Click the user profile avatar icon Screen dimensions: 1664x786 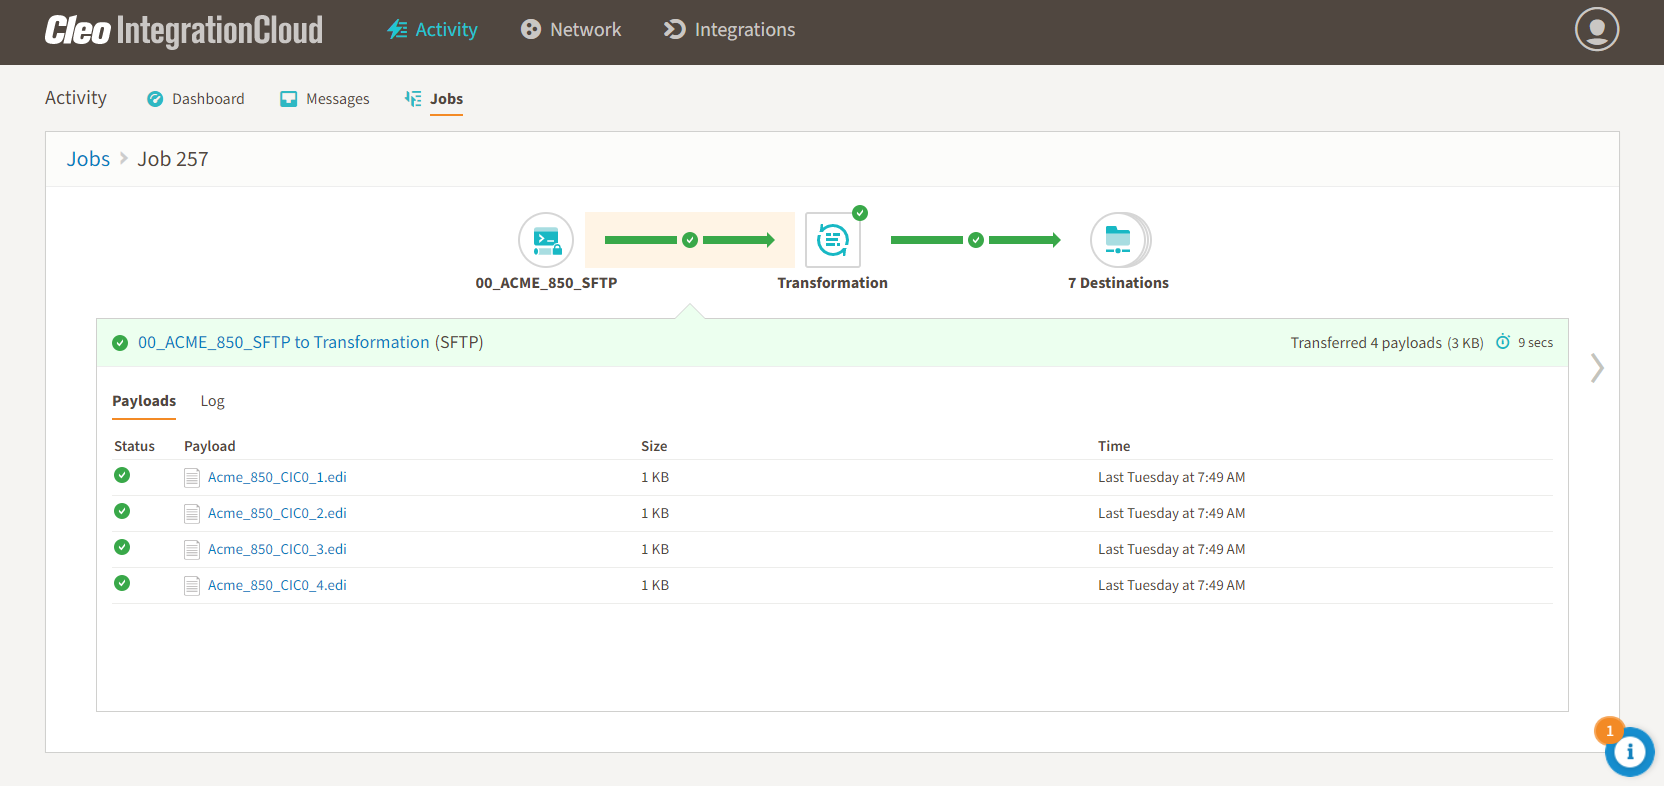[1596, 29]
